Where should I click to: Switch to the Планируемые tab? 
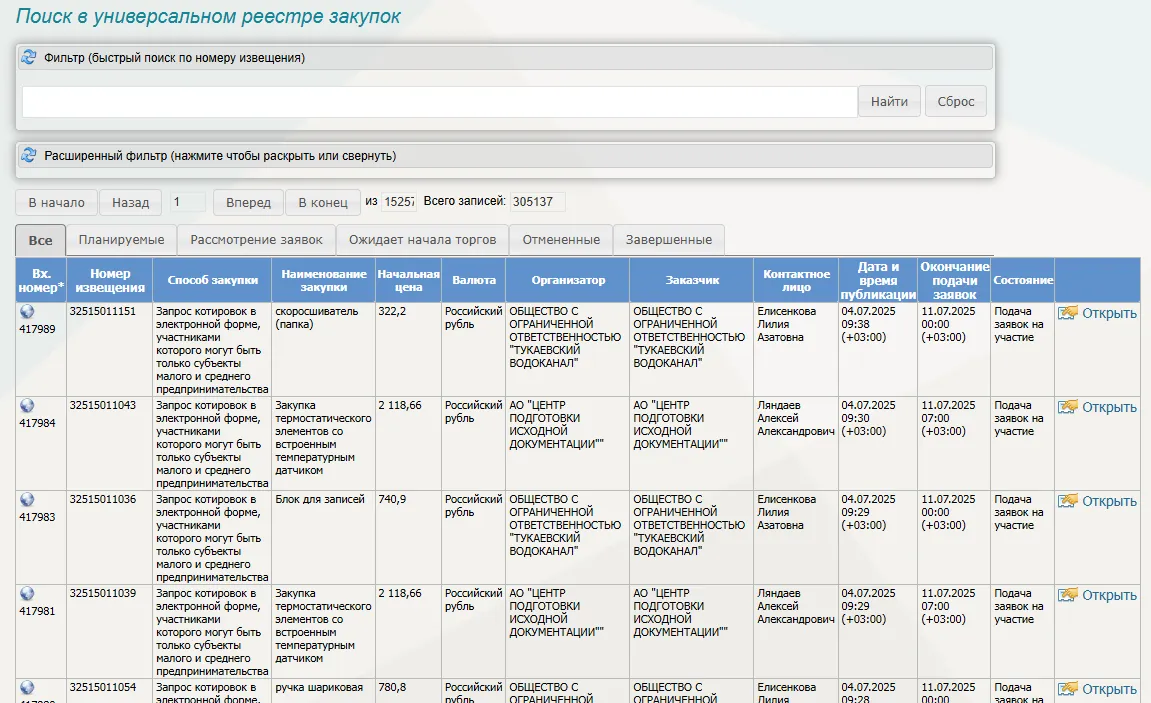click(x=121, y=240)
